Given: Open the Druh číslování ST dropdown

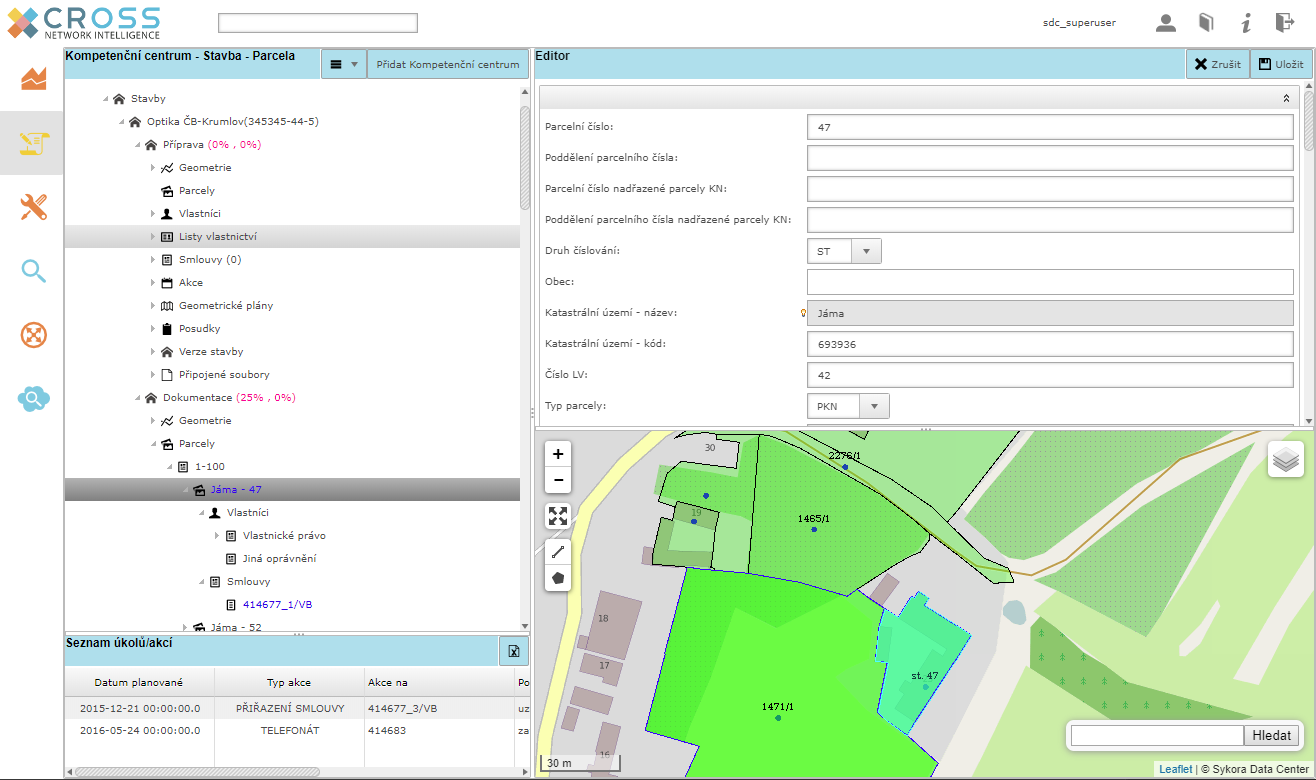Looking at the screenshot, I should (x=866, y=251).
